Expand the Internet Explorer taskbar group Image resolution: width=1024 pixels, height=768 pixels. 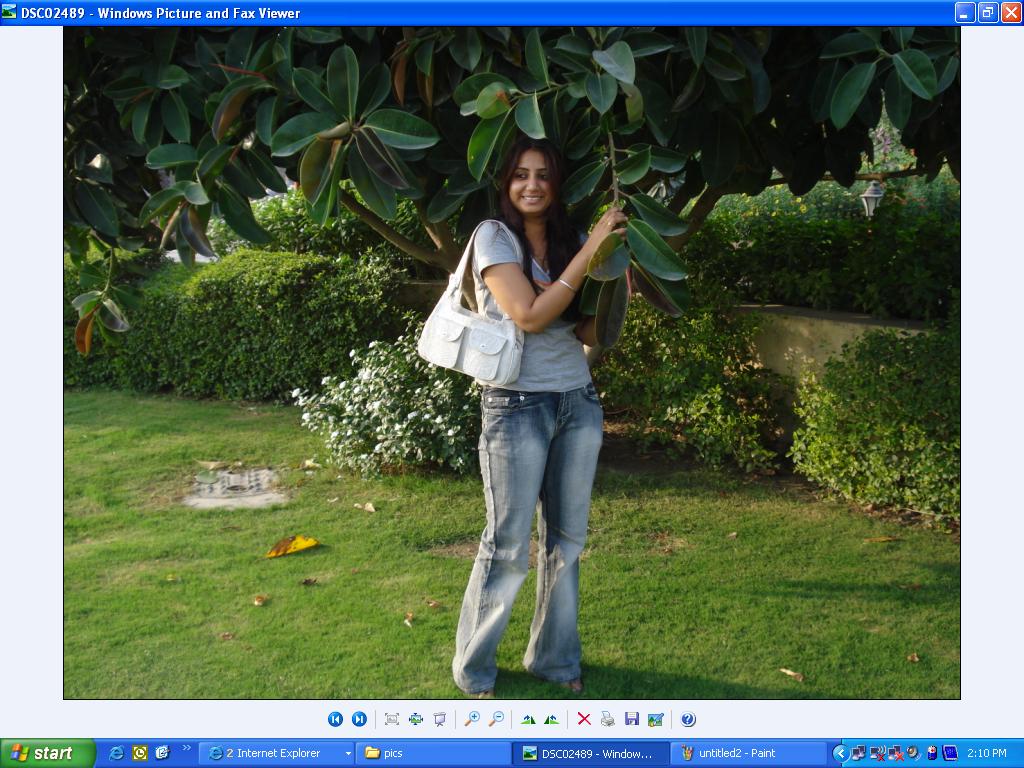coord(348,754)
